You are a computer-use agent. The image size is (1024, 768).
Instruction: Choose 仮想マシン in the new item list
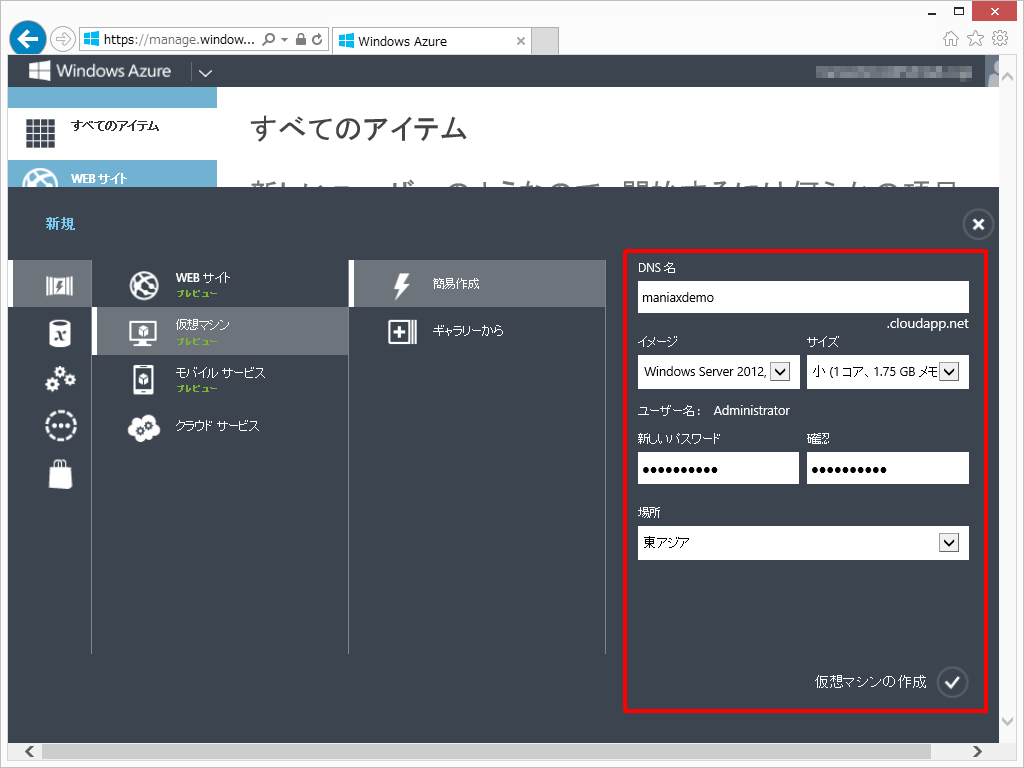click(x=221, y=331)
